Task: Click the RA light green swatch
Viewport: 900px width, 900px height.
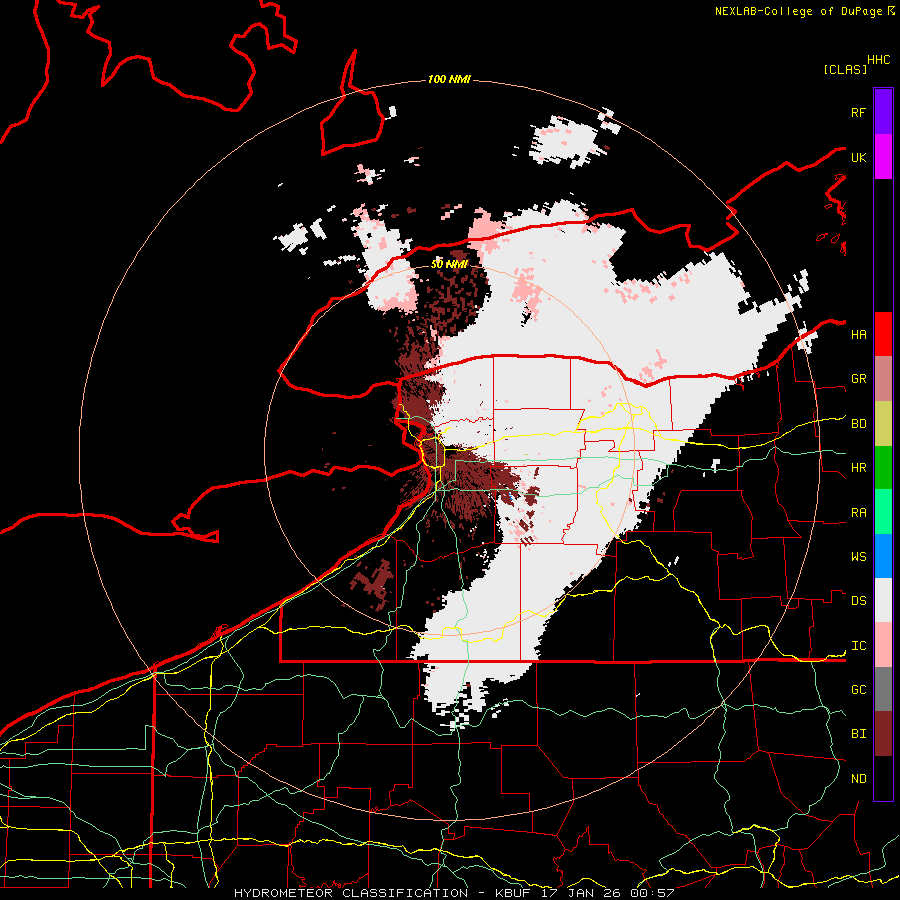Action: coord(883,512)
